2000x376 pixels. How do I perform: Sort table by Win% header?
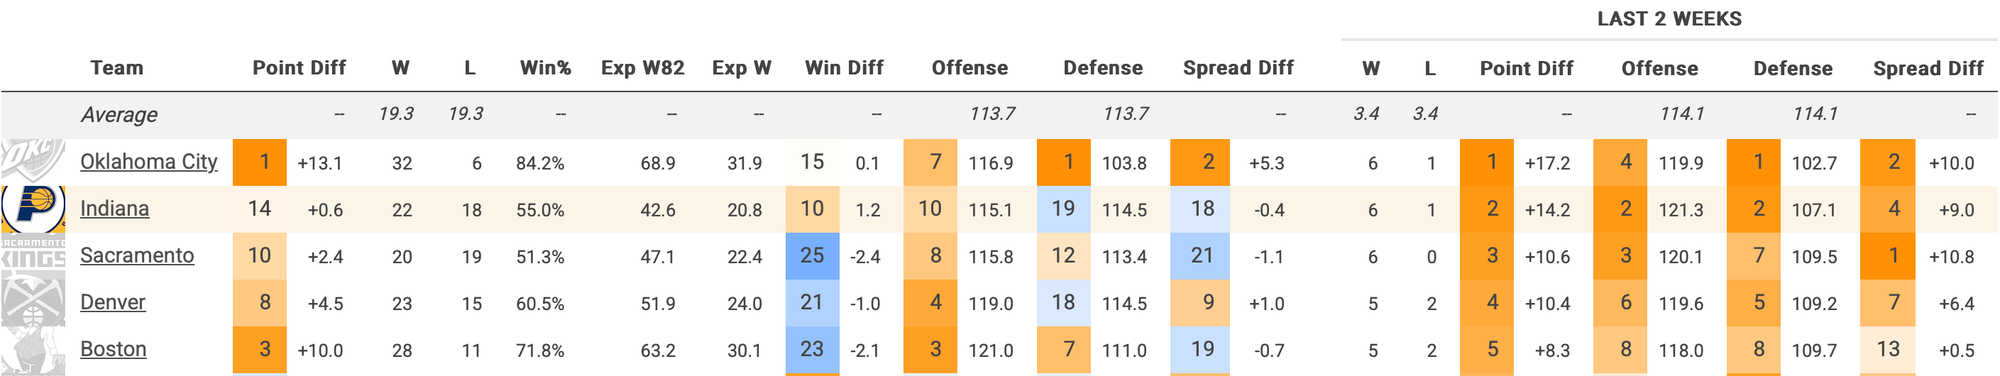tap(545, 68)
